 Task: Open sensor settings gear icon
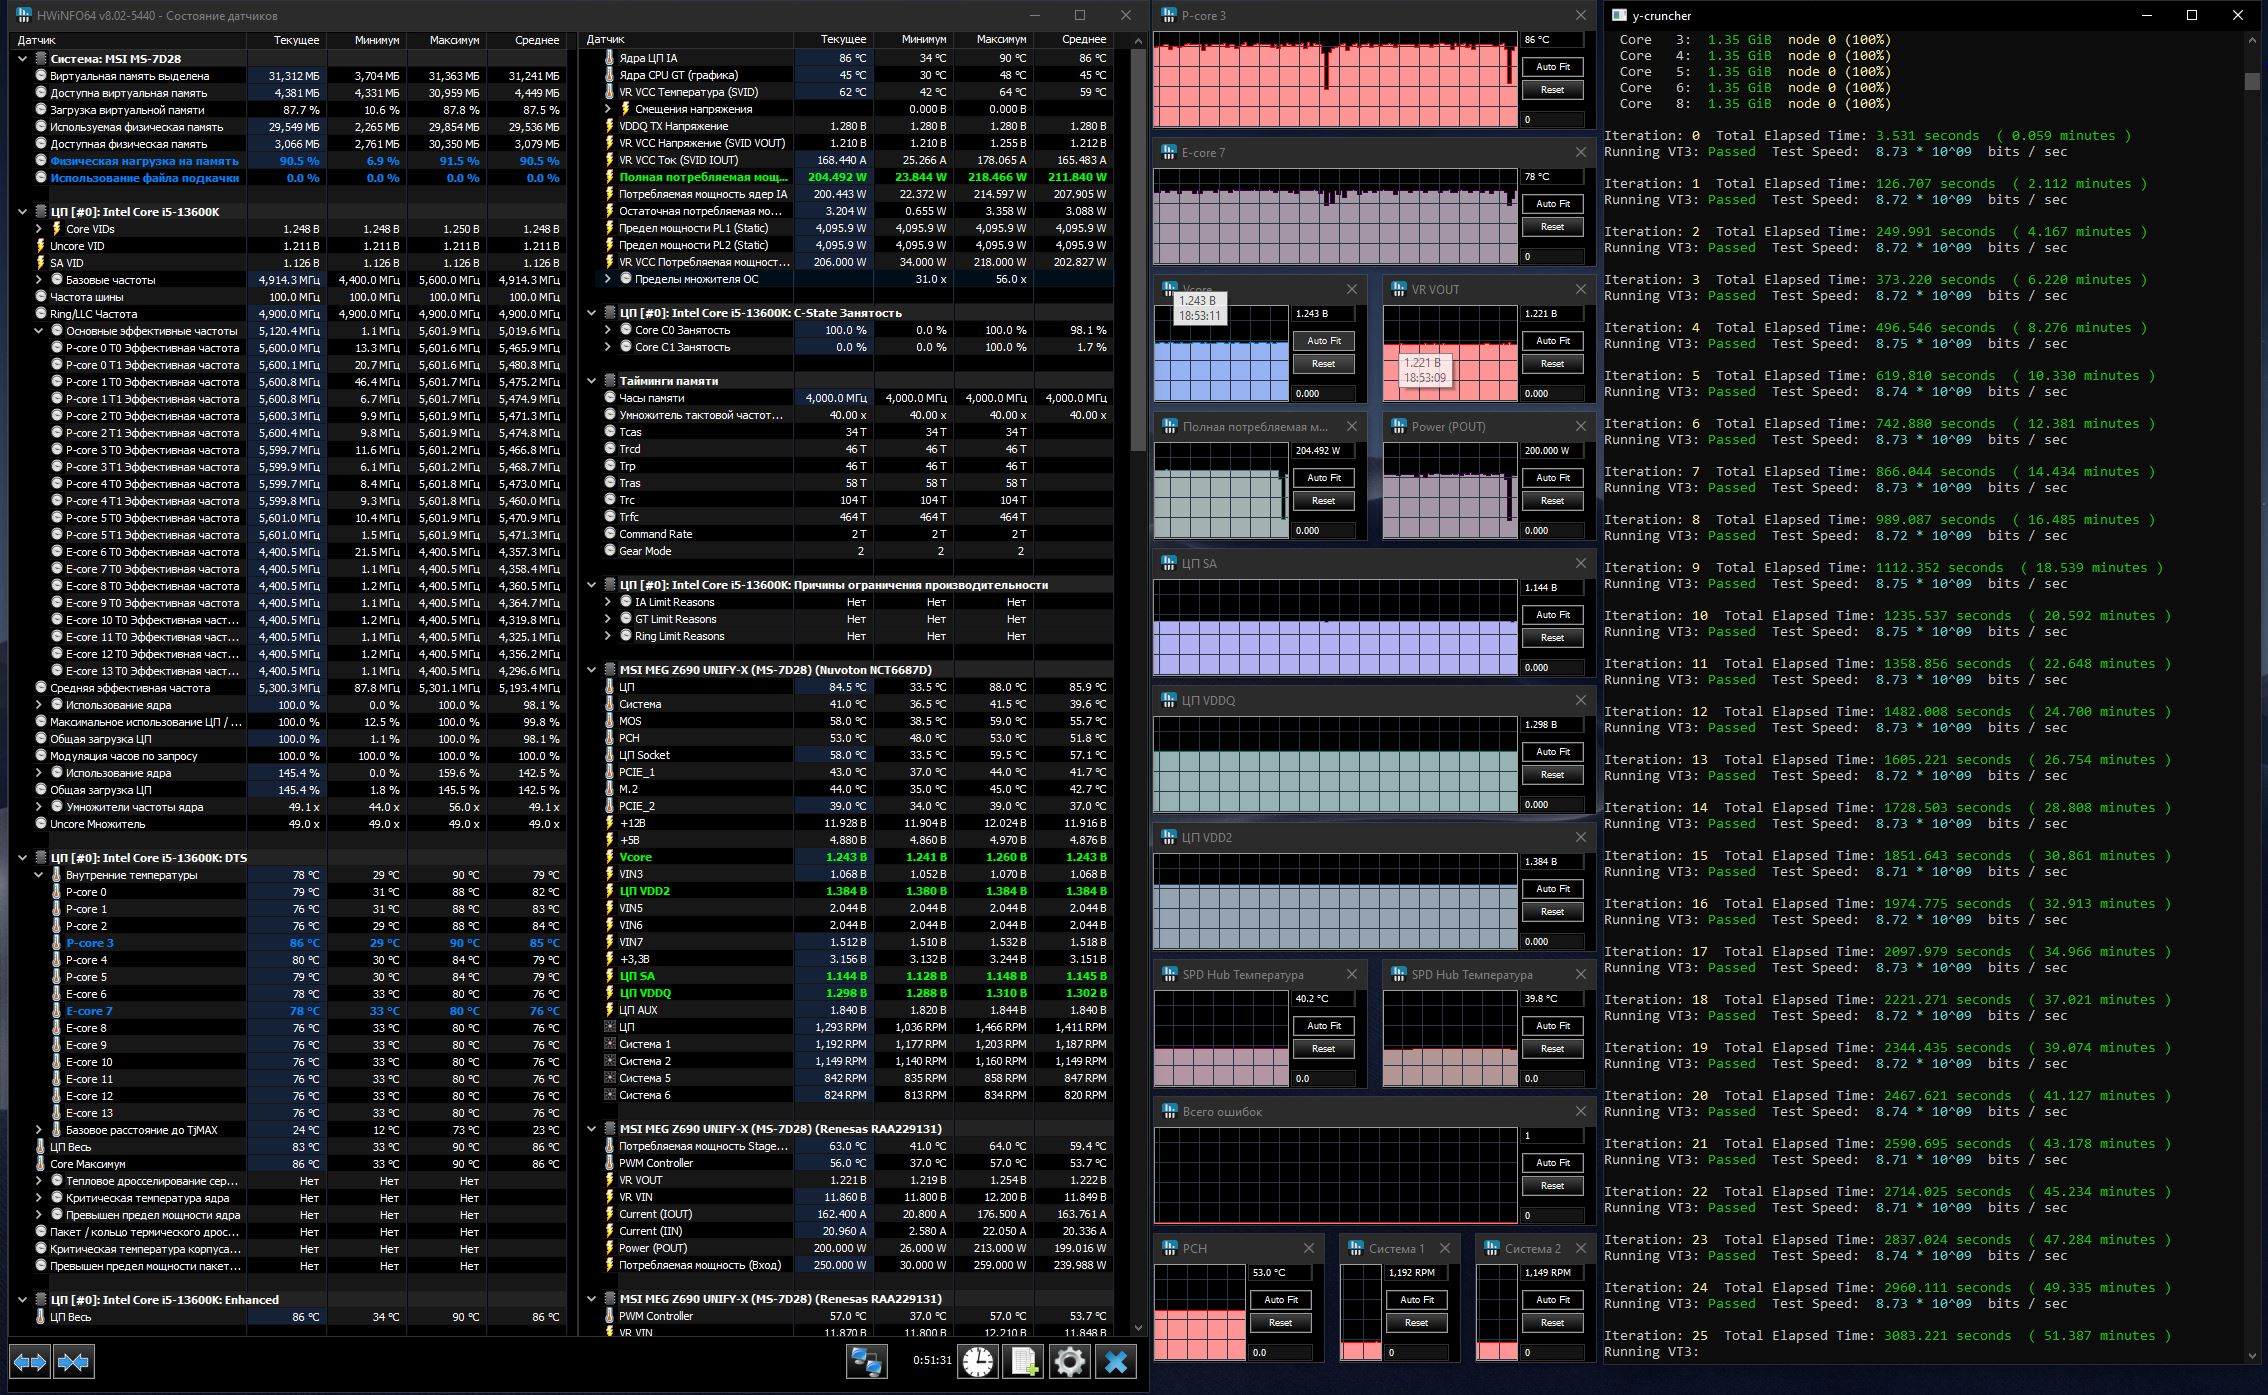pyautogui.click(x=1069, y=1362)
